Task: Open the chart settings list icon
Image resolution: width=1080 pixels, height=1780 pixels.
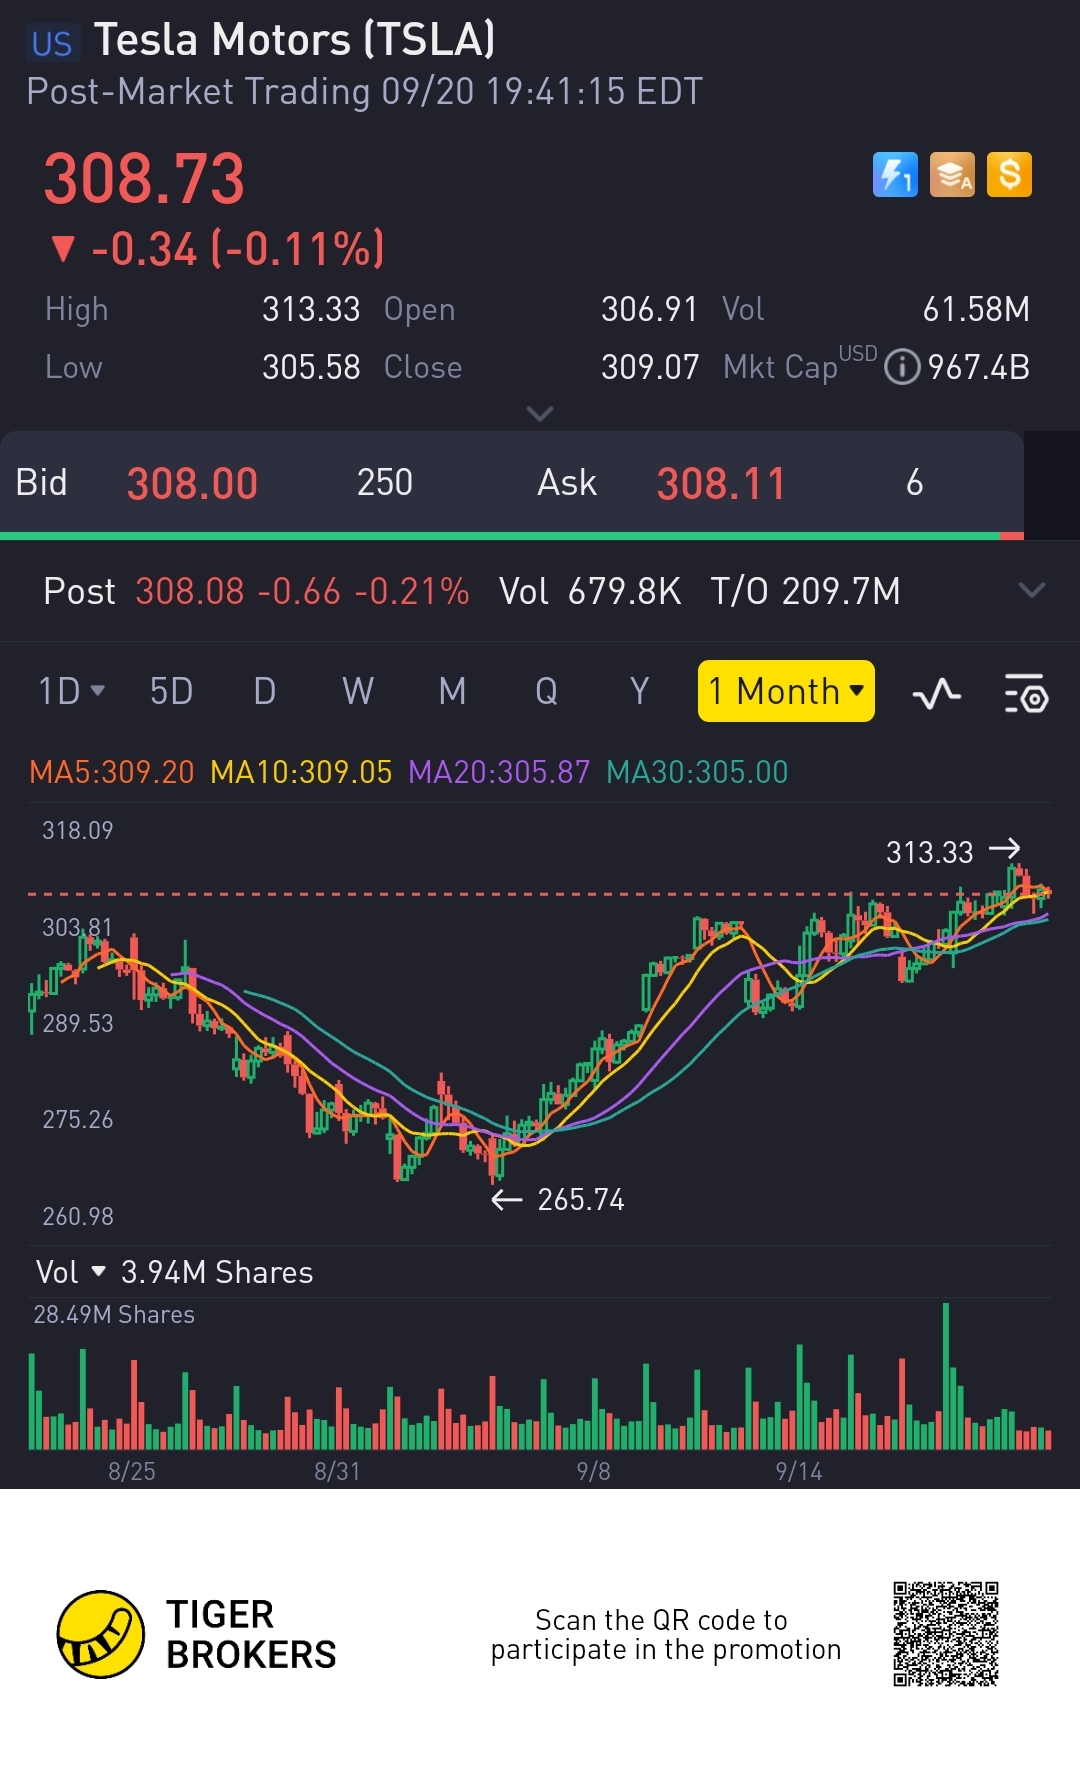Action: pyautogui.click(x=1026, y=693)
